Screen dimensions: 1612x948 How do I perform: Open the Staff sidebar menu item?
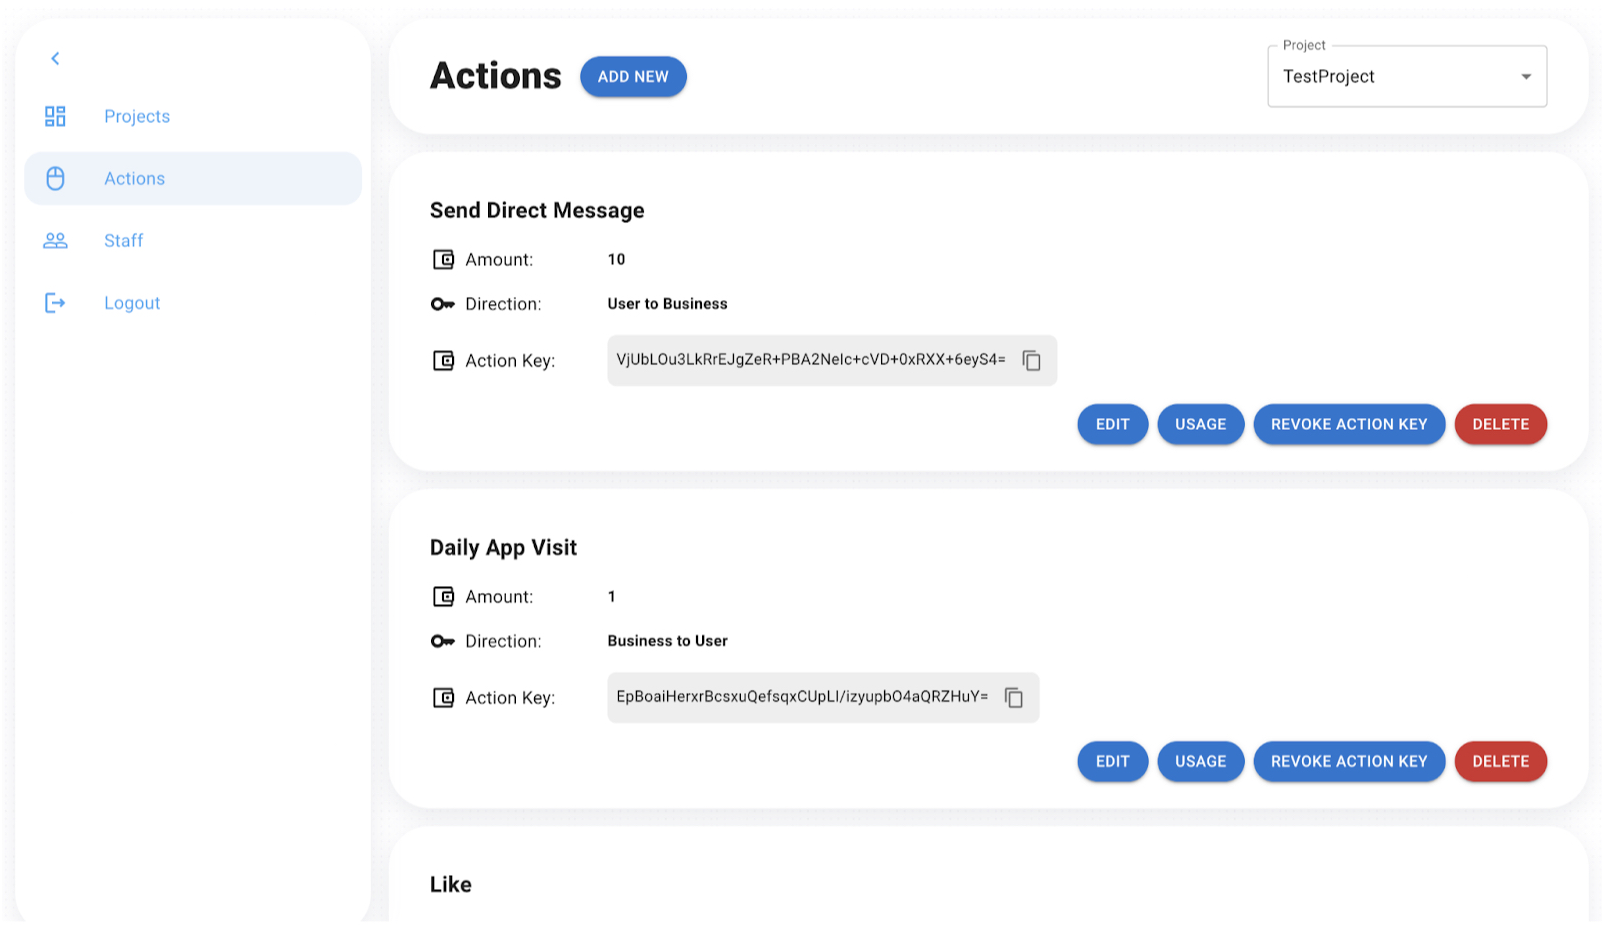[x=124, y=241]
